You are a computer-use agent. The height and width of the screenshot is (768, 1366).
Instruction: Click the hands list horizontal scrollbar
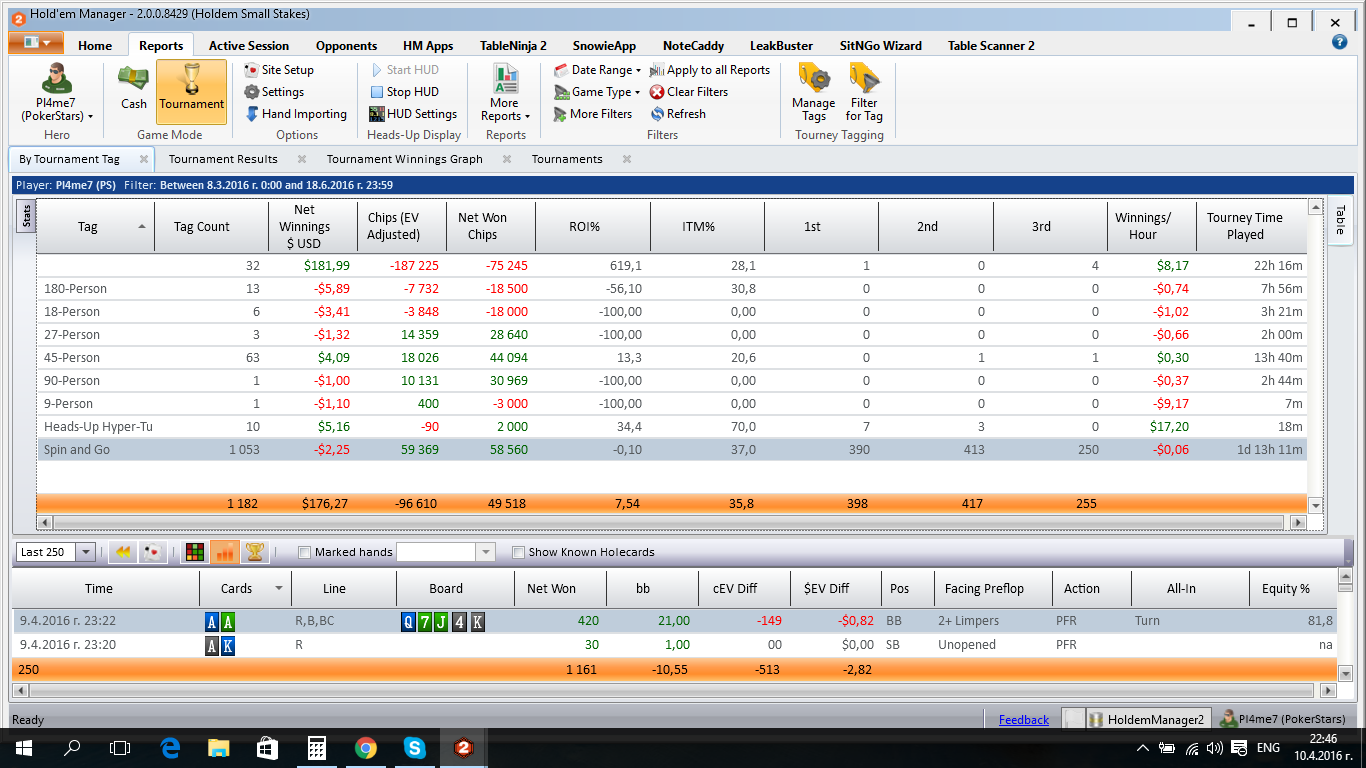click(x=670, y=690)
